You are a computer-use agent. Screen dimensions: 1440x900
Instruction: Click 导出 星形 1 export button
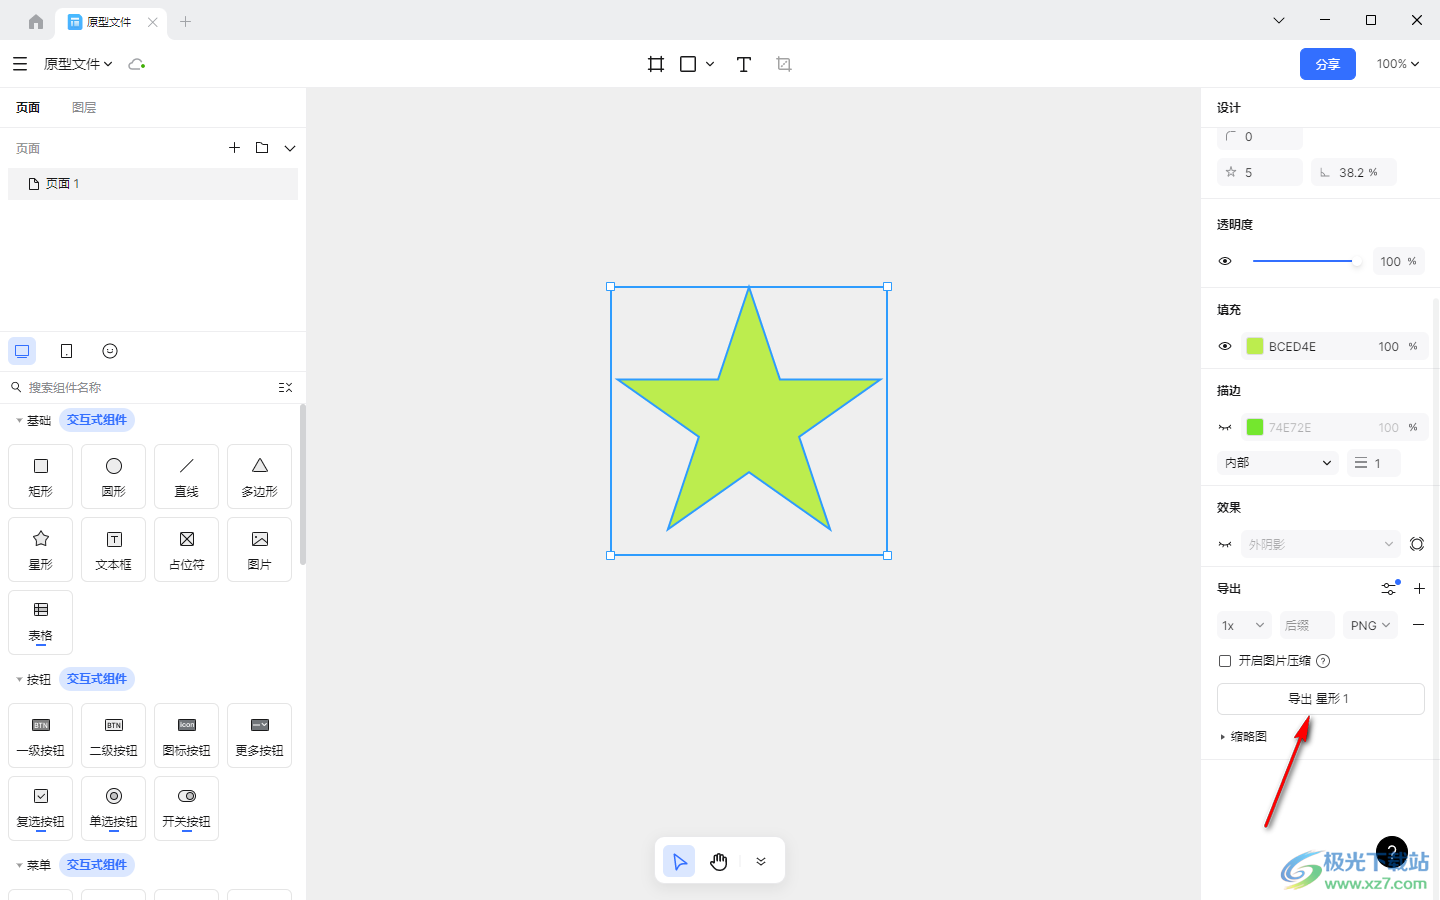[1320, 699]
